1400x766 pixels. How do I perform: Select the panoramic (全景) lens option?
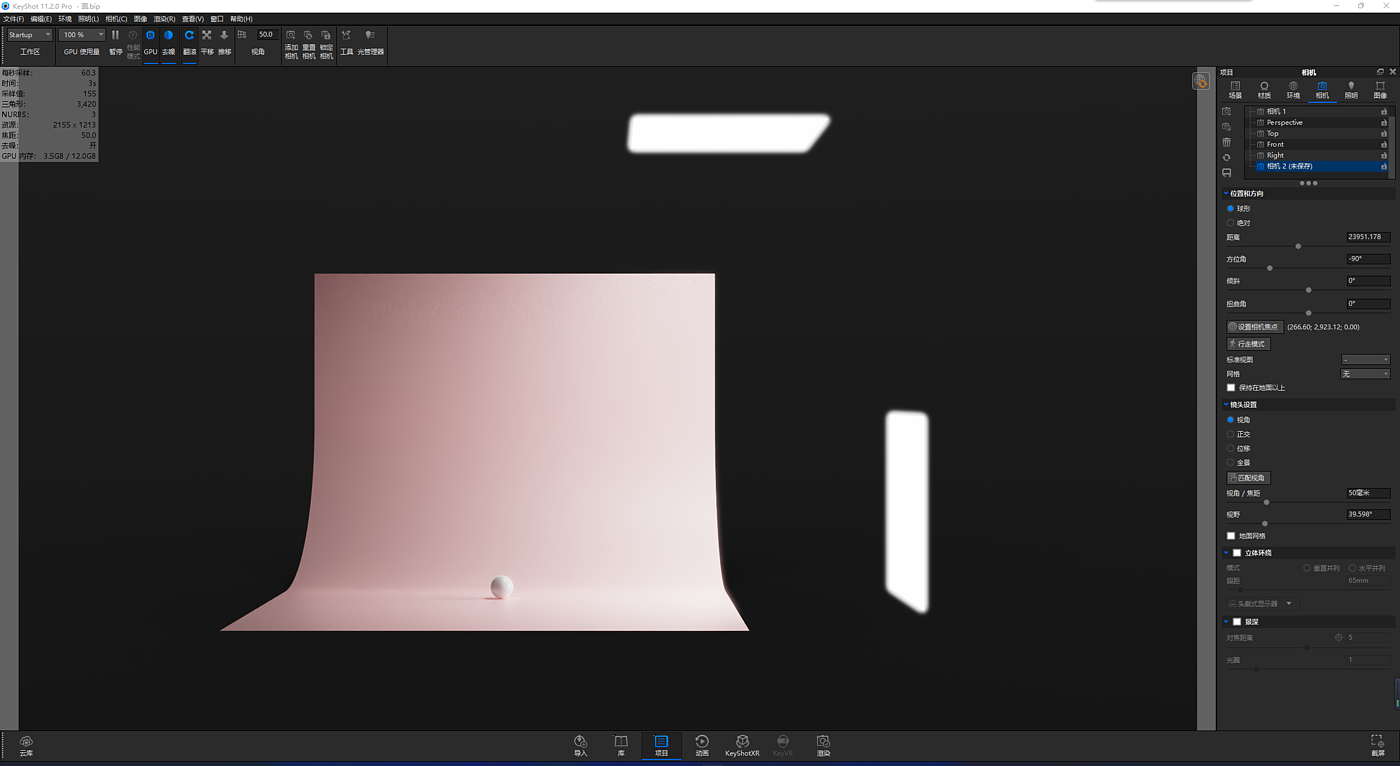click(1230, 462)
